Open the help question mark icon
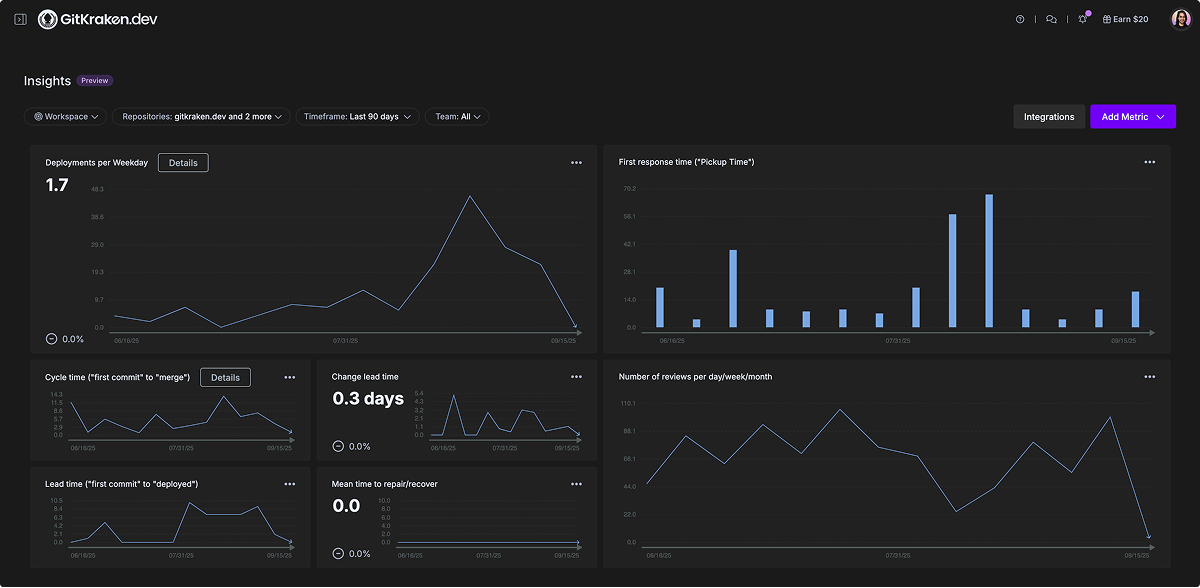Viewport: 1200px width, 588px height. (x=1020, y=19)
